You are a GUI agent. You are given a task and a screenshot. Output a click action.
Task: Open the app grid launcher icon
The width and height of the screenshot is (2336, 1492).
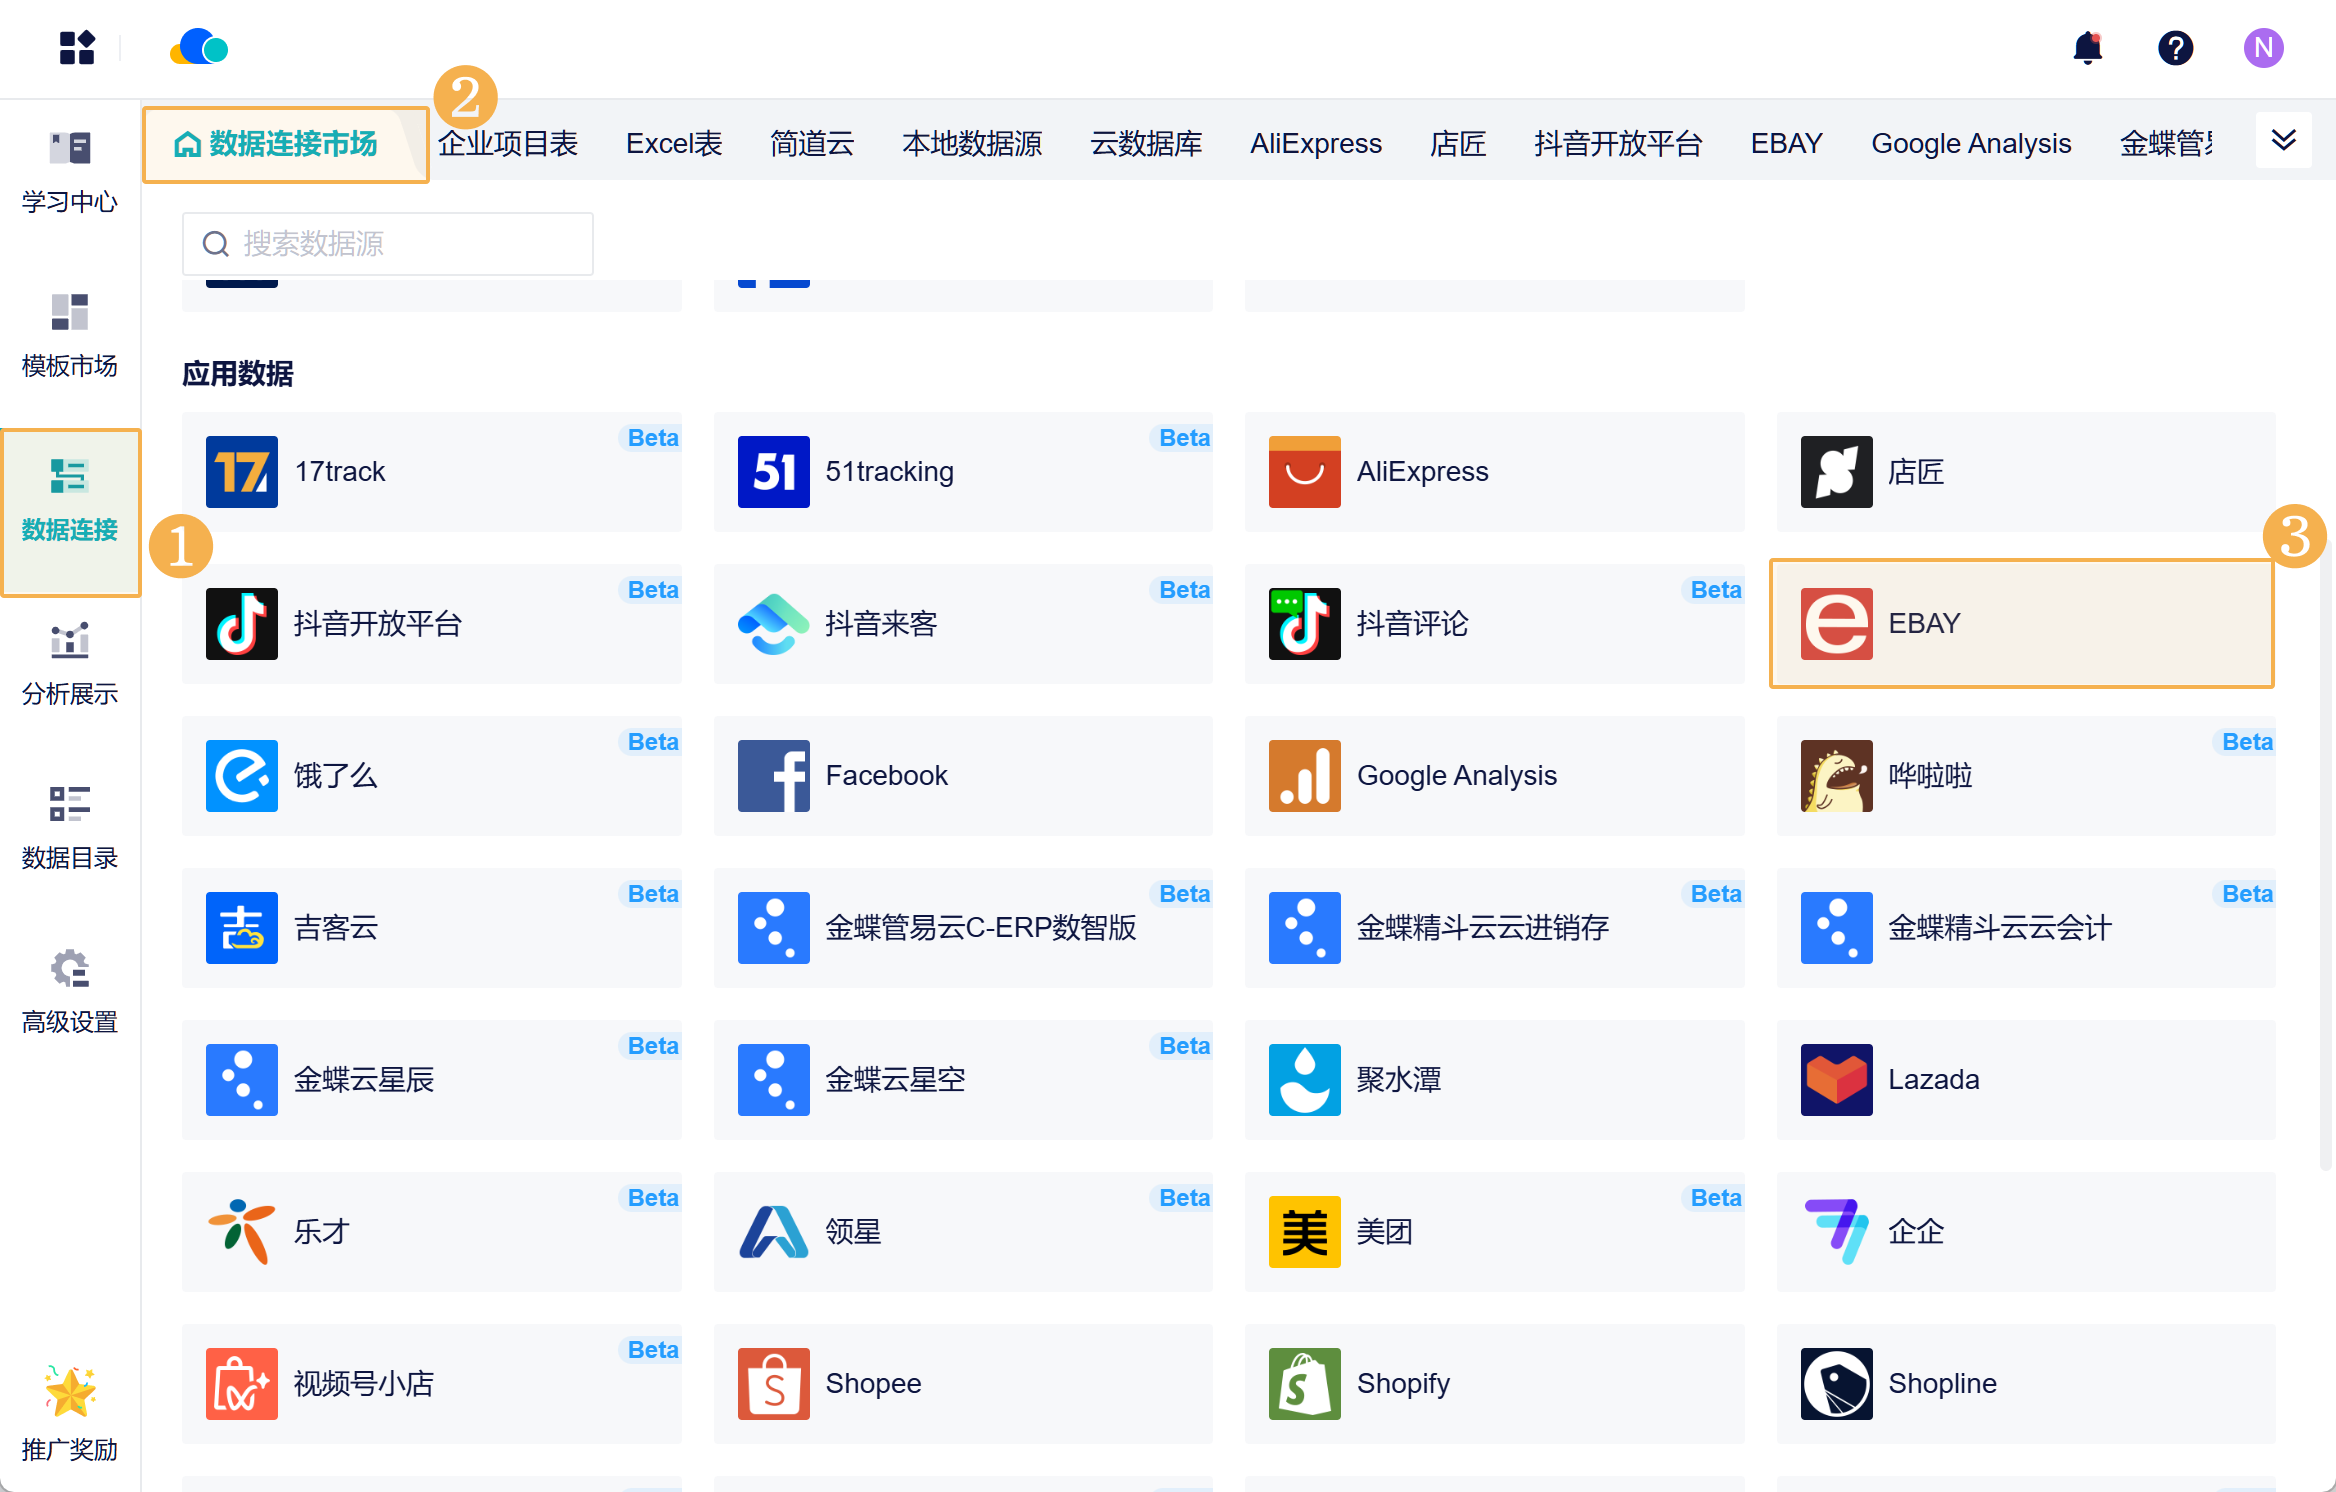tap(77, 48)
